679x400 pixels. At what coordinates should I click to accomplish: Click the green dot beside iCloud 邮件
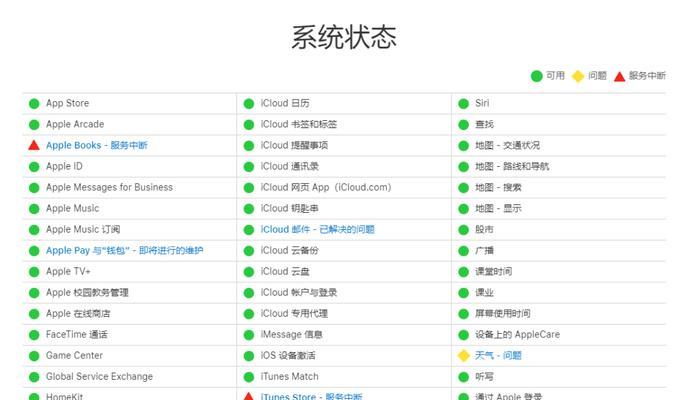249,230
